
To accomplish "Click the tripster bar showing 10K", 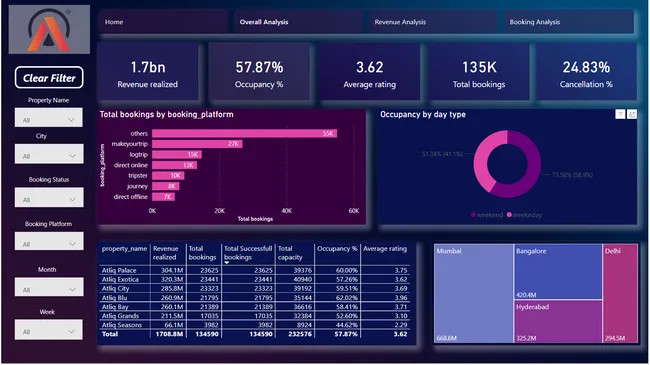I will coord(168,175).
